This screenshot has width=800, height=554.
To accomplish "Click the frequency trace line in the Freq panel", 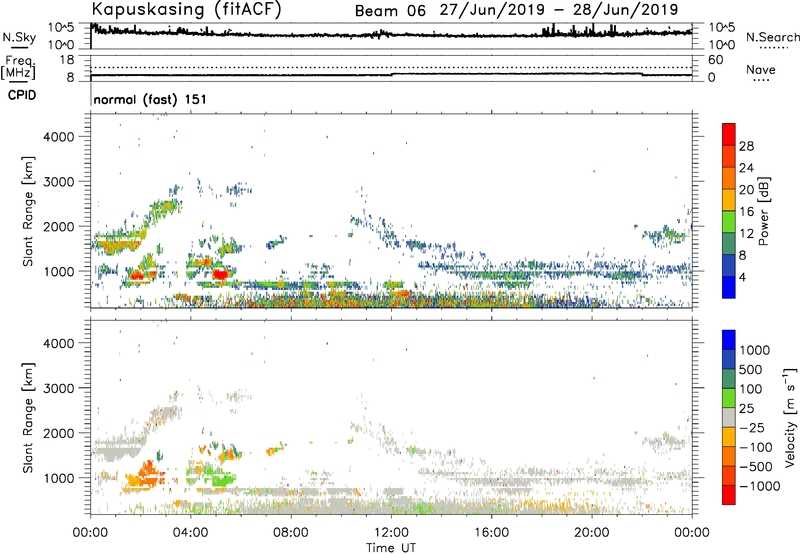I will [x=391, y=74].
